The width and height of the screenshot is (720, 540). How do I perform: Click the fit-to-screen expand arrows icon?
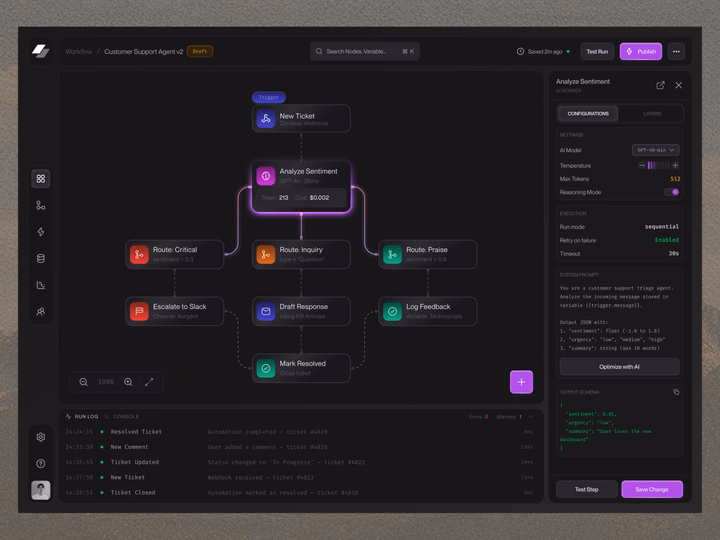click(149, 382)
